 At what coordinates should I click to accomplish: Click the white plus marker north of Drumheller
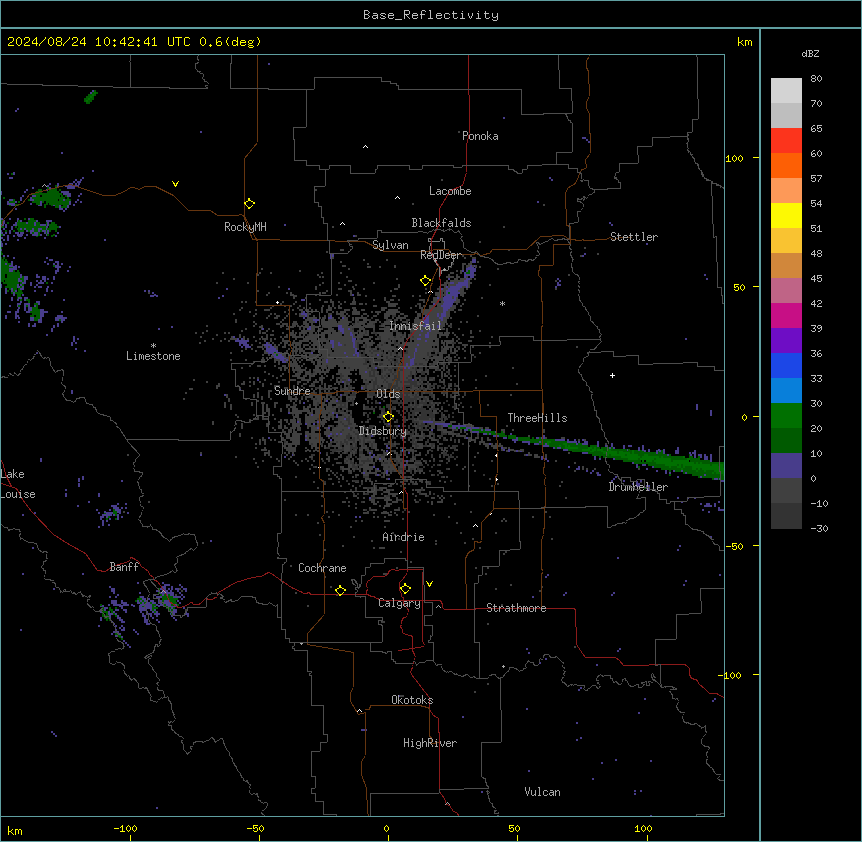pyautogui.click(x=612, y=375)
